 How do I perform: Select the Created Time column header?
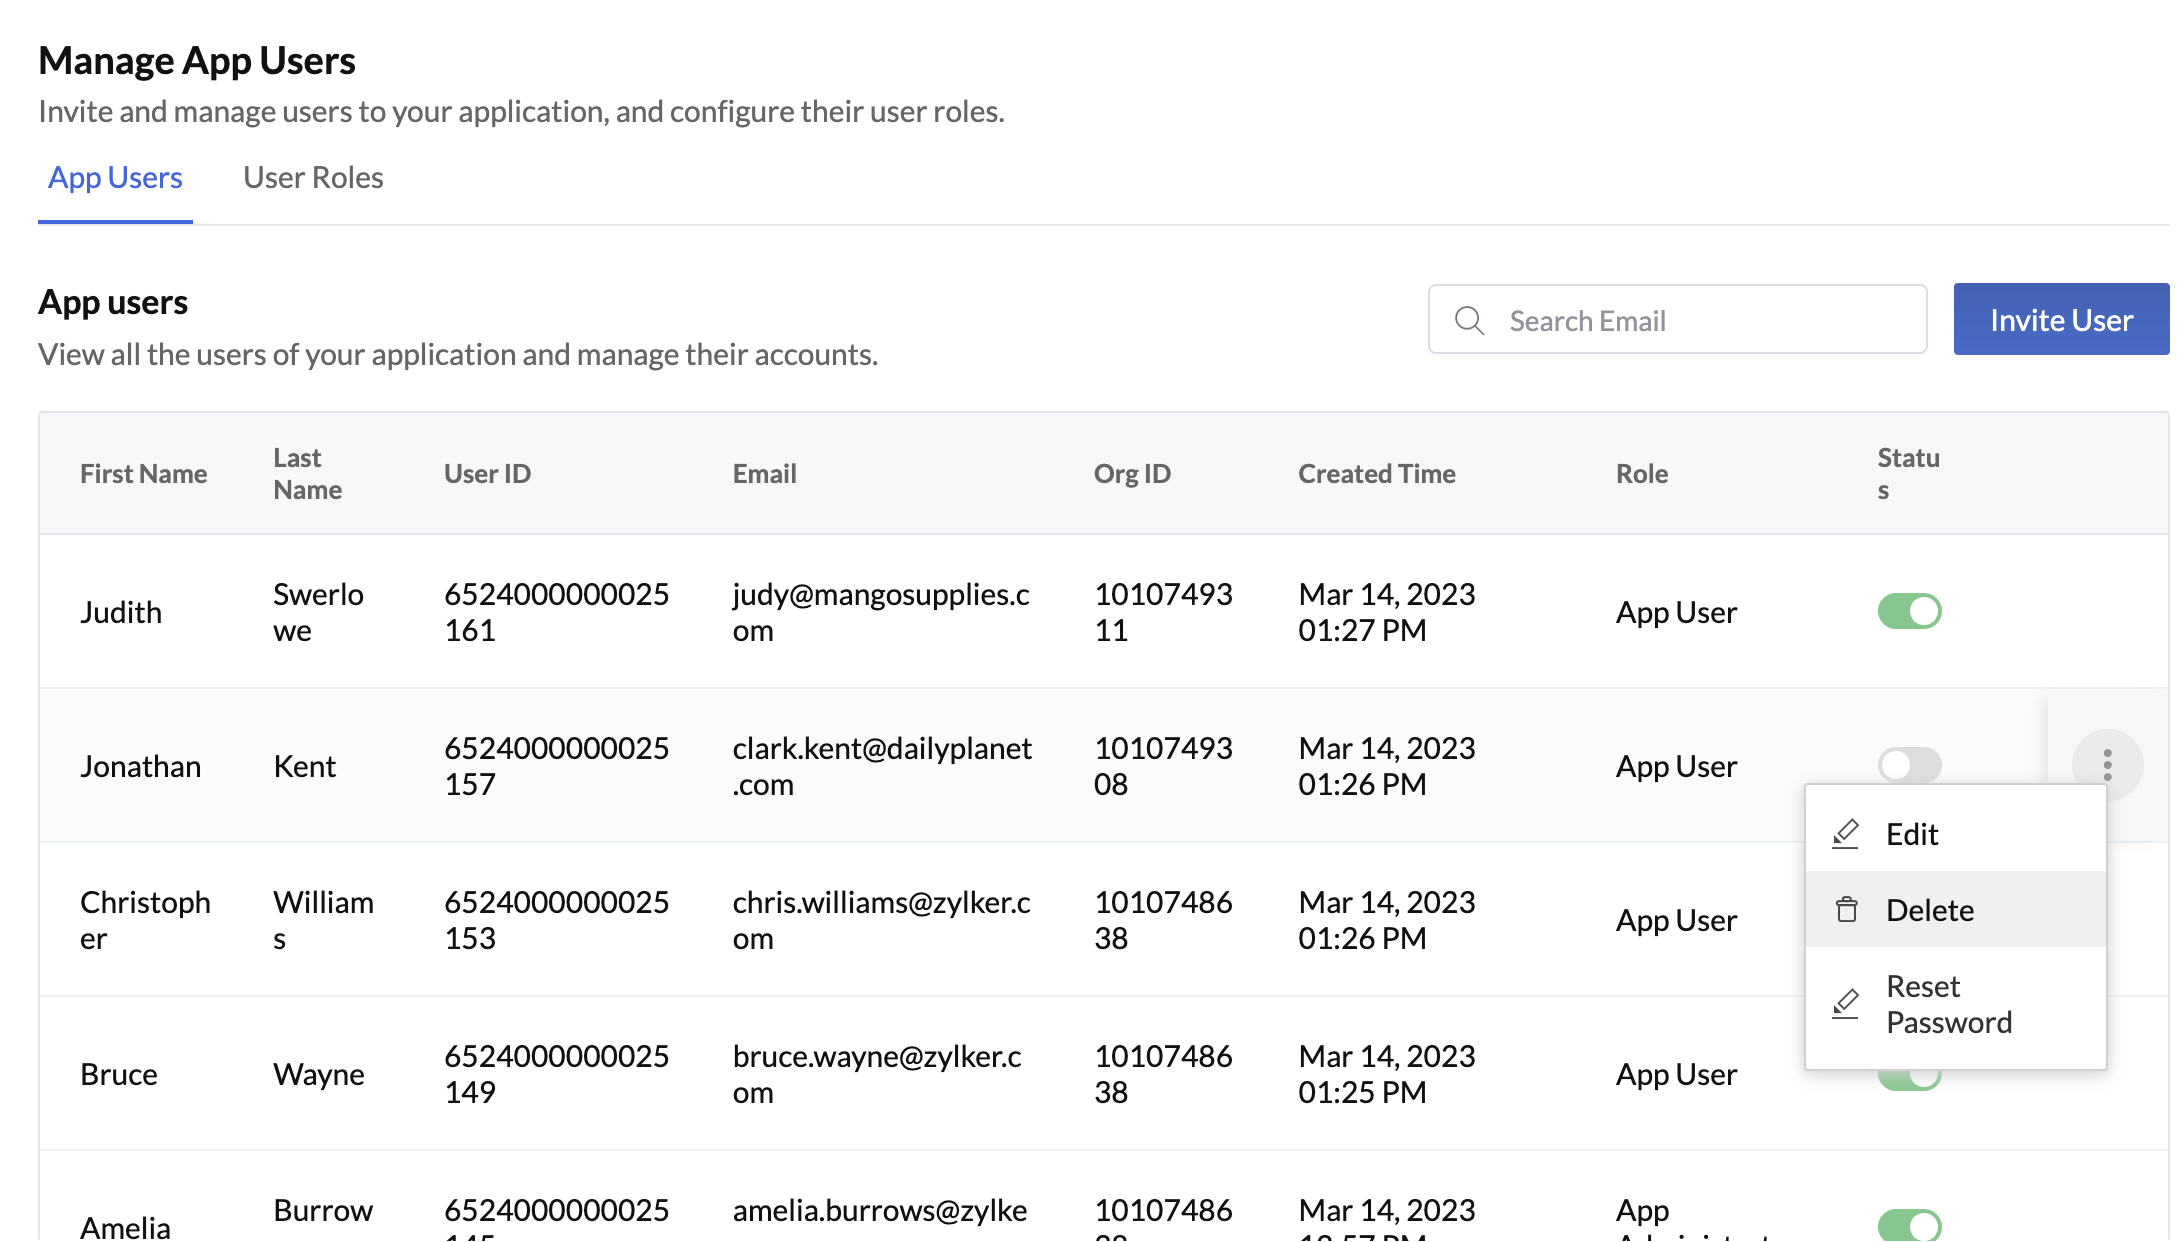coord(1377,473)
